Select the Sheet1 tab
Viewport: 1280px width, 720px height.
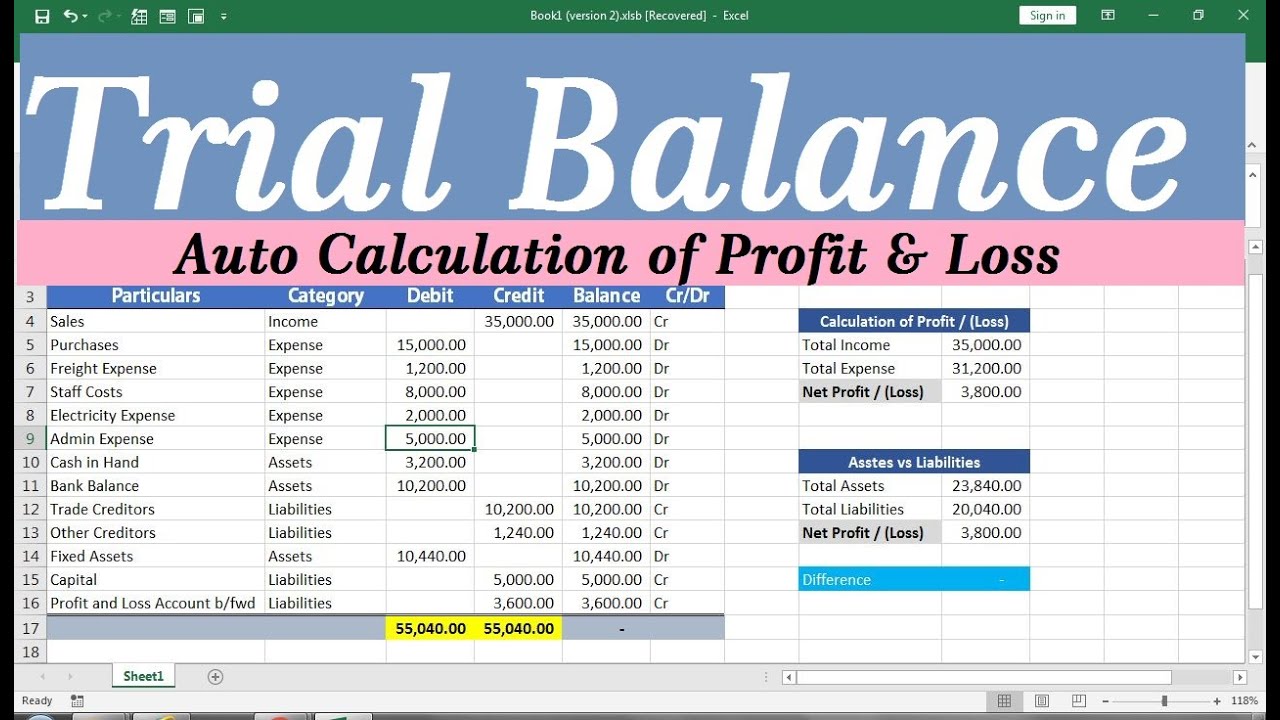click(x=143, y=676)
